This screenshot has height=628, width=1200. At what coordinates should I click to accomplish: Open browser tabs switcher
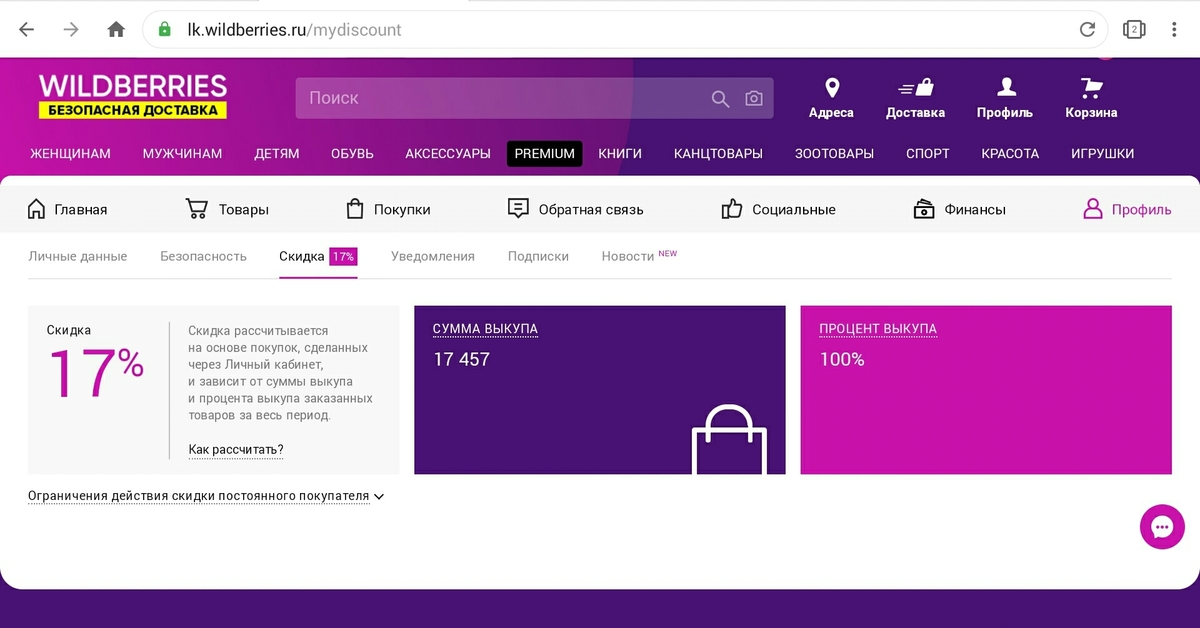(x=1133, y=30)
